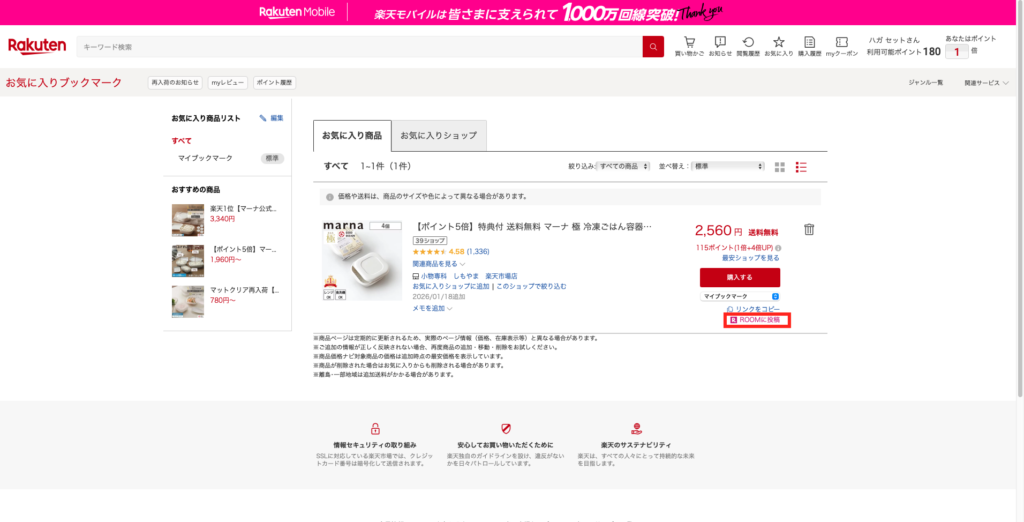Open the マイブックマーク folder dropdown
Image resolution: width=1024 pixels, height=522 pixels.
(x=740, y=297)
